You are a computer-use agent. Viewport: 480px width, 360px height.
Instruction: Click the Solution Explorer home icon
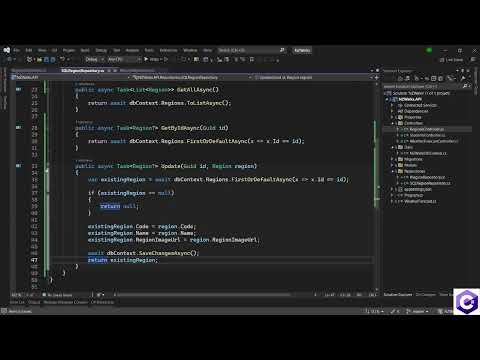pyautogui.click(x=400, y=79)
